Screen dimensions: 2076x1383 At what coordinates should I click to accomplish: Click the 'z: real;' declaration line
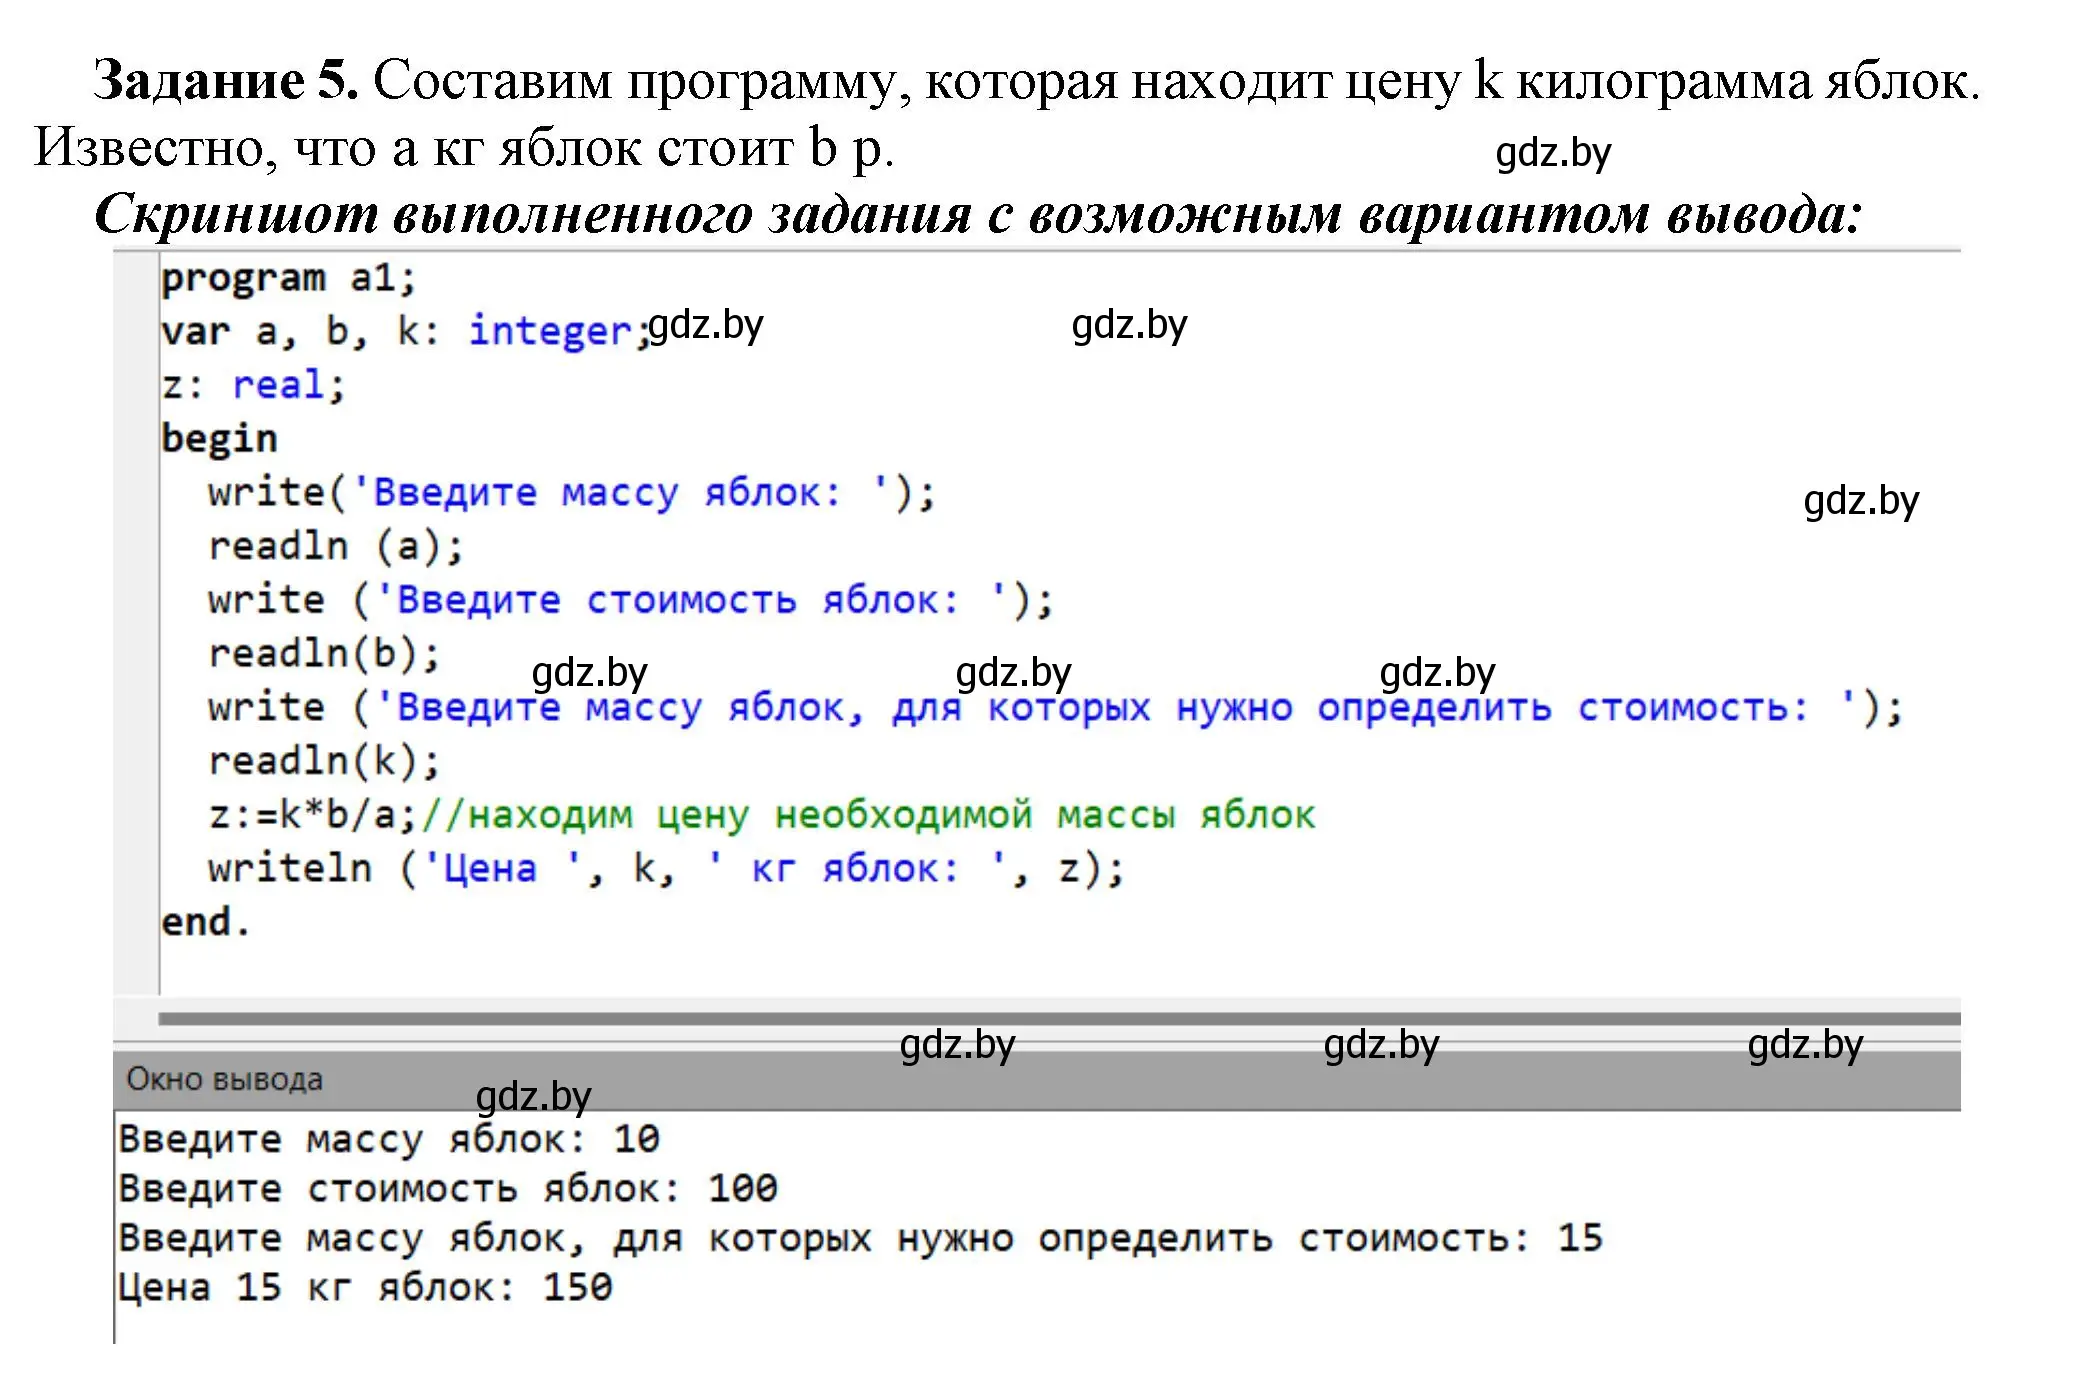pyautogui.click(x=253, y=385)
